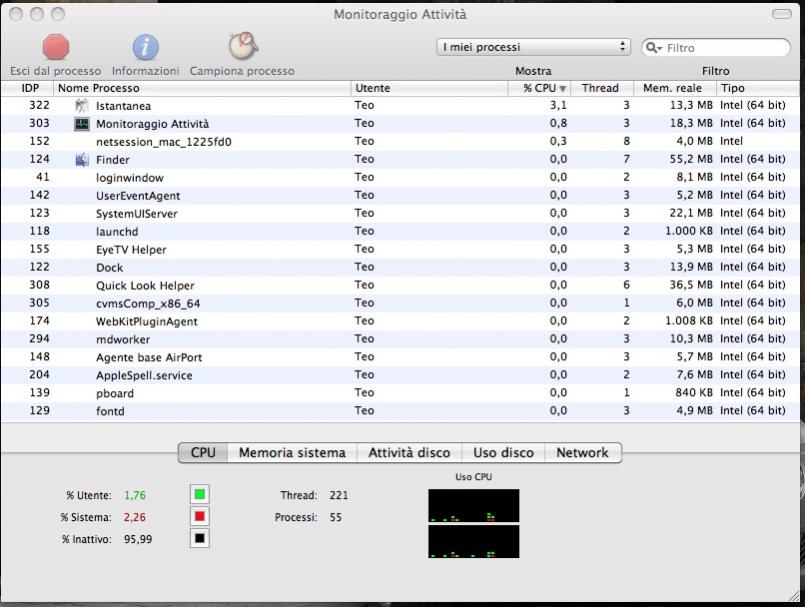Click the window resize grip corner
Screen dimensions: 805x607
(x=794, y=595)
